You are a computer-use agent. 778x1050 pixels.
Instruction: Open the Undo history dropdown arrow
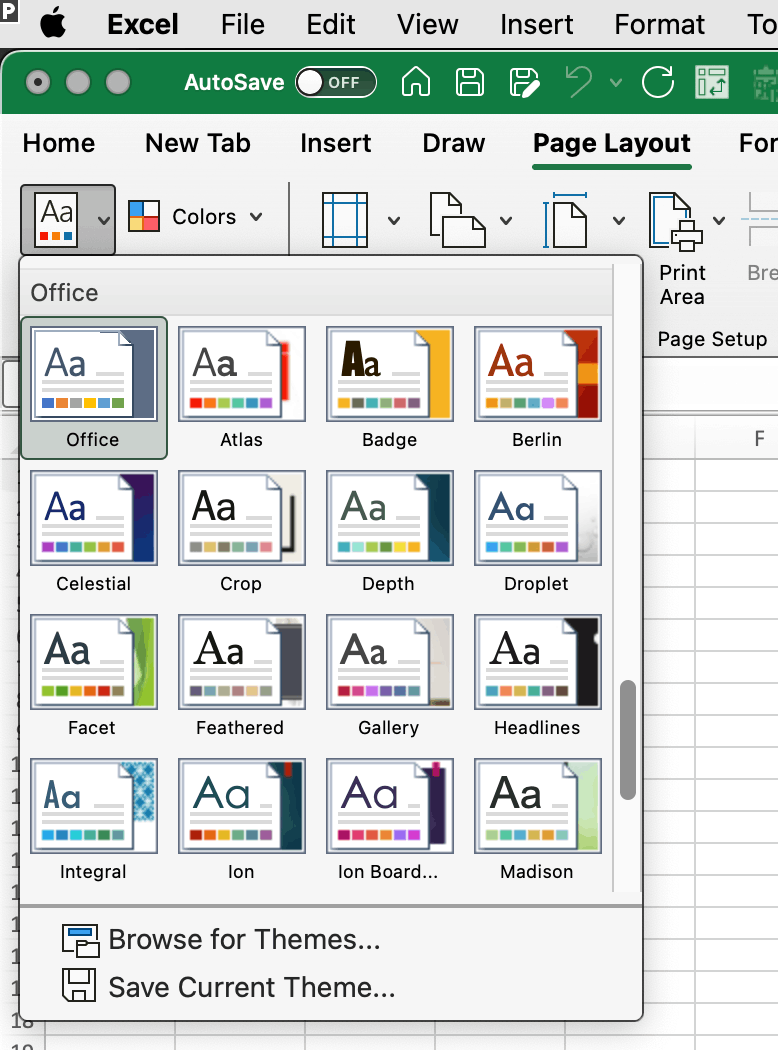(x=616, y=82)
